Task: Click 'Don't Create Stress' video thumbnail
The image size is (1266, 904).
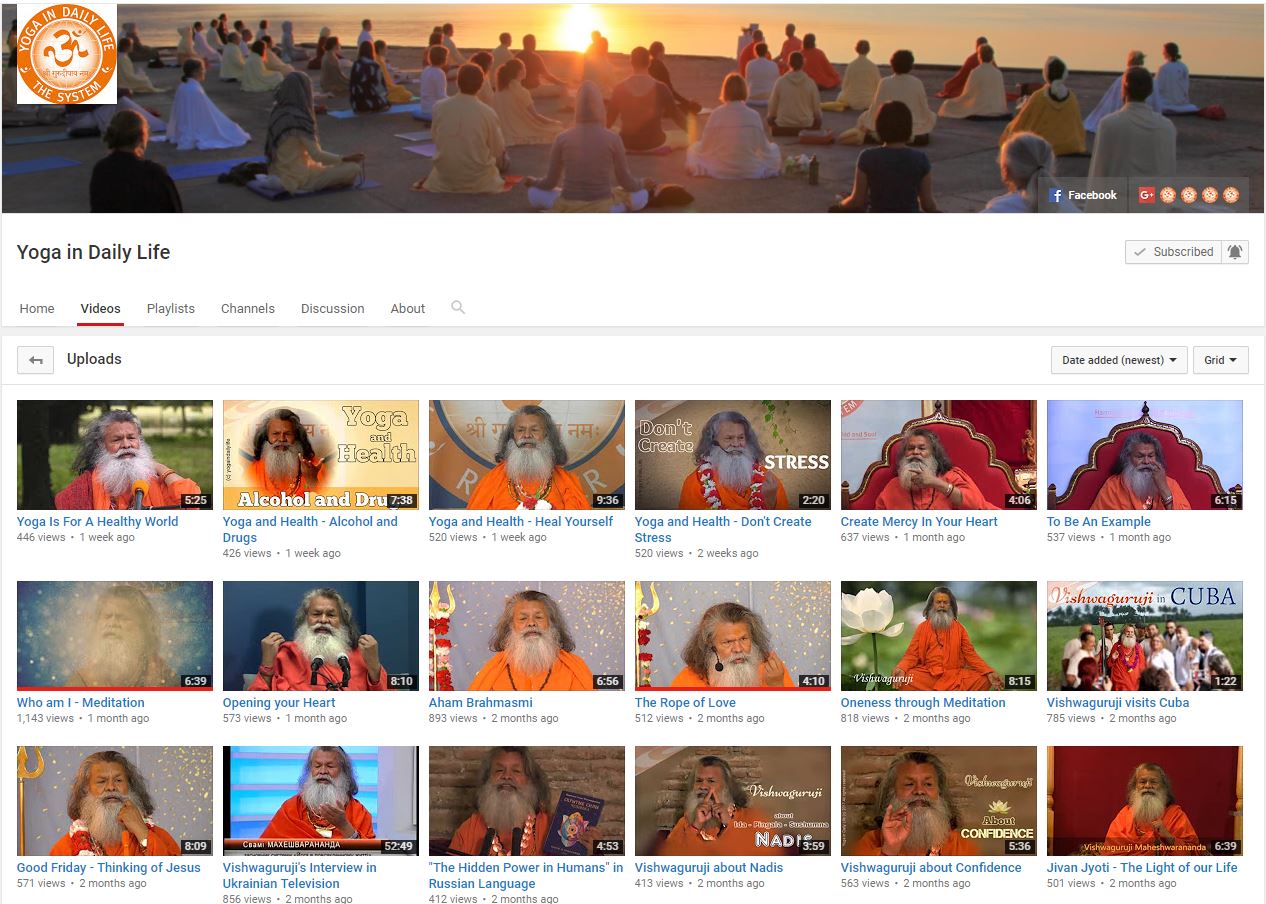Action: (x=732, y=455)
